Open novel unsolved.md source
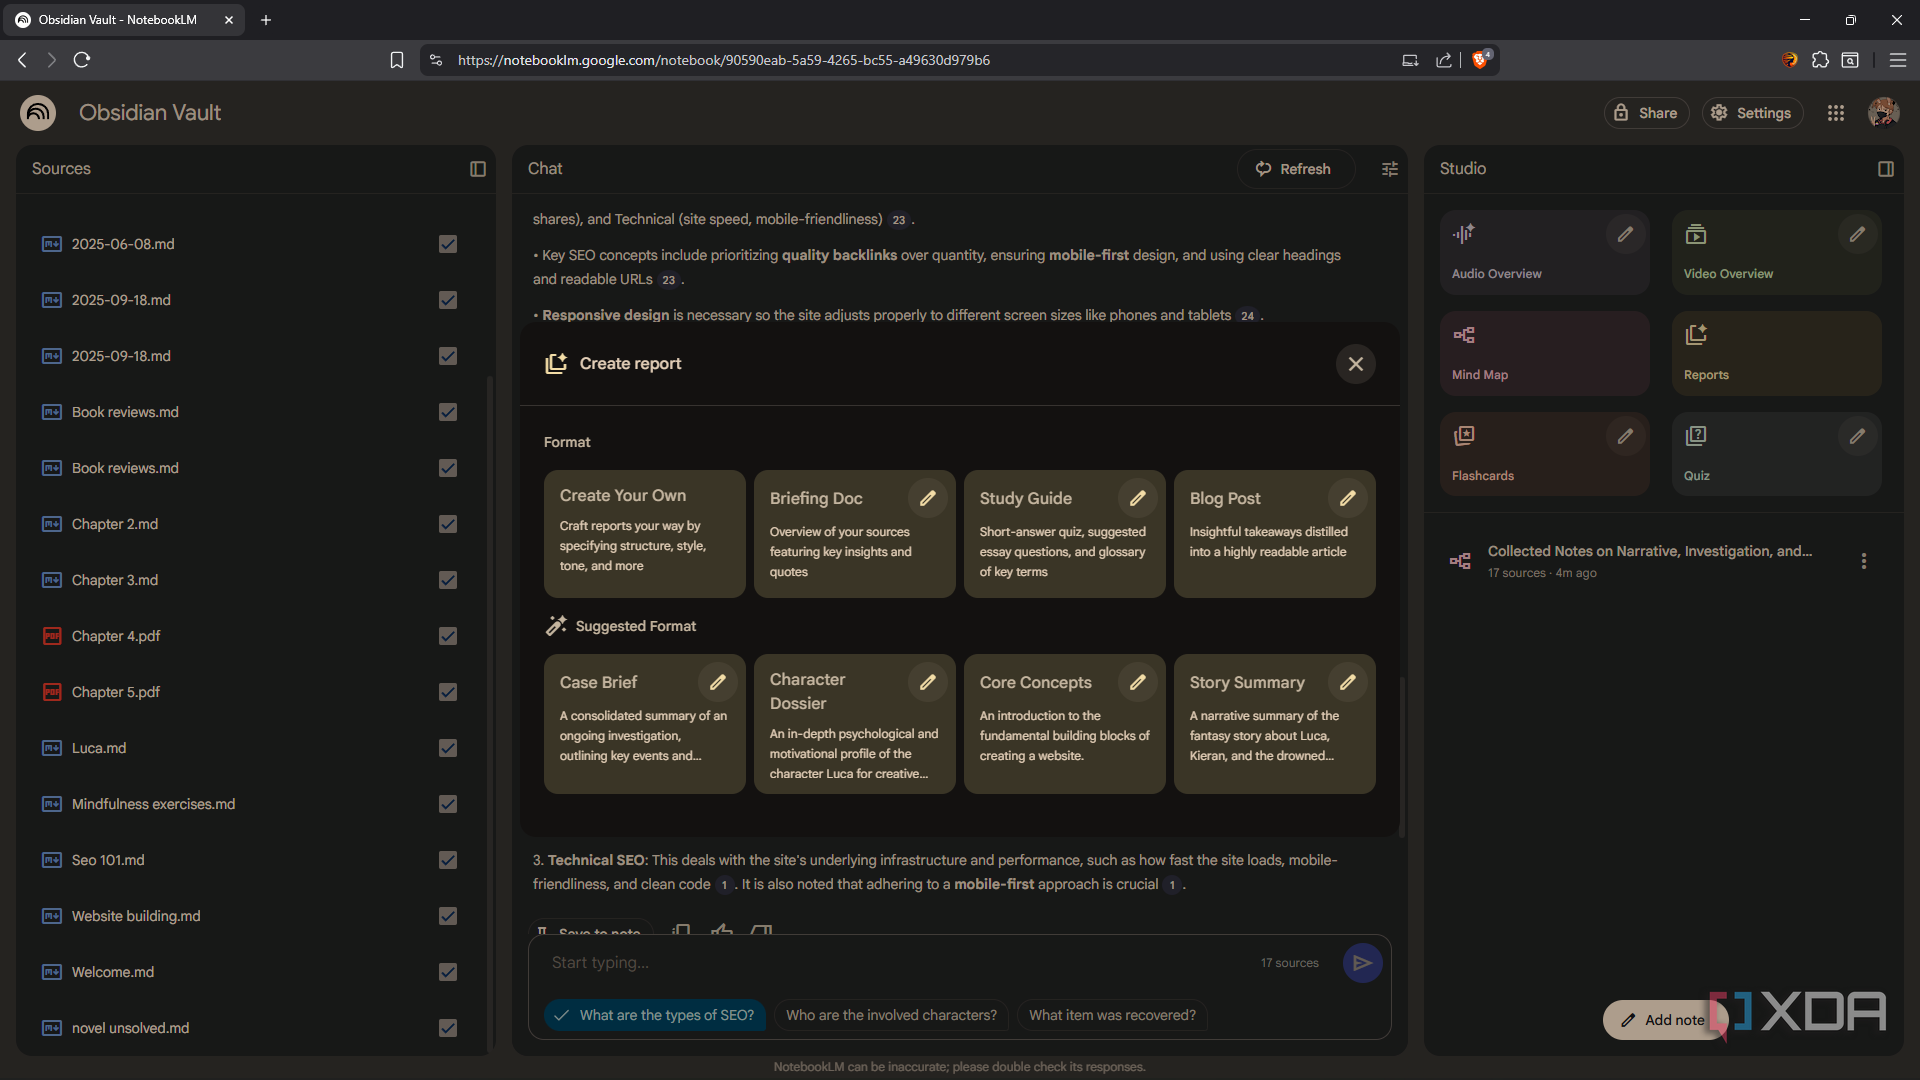This screenshot has width=1920, height=1080. [130, 1028]
